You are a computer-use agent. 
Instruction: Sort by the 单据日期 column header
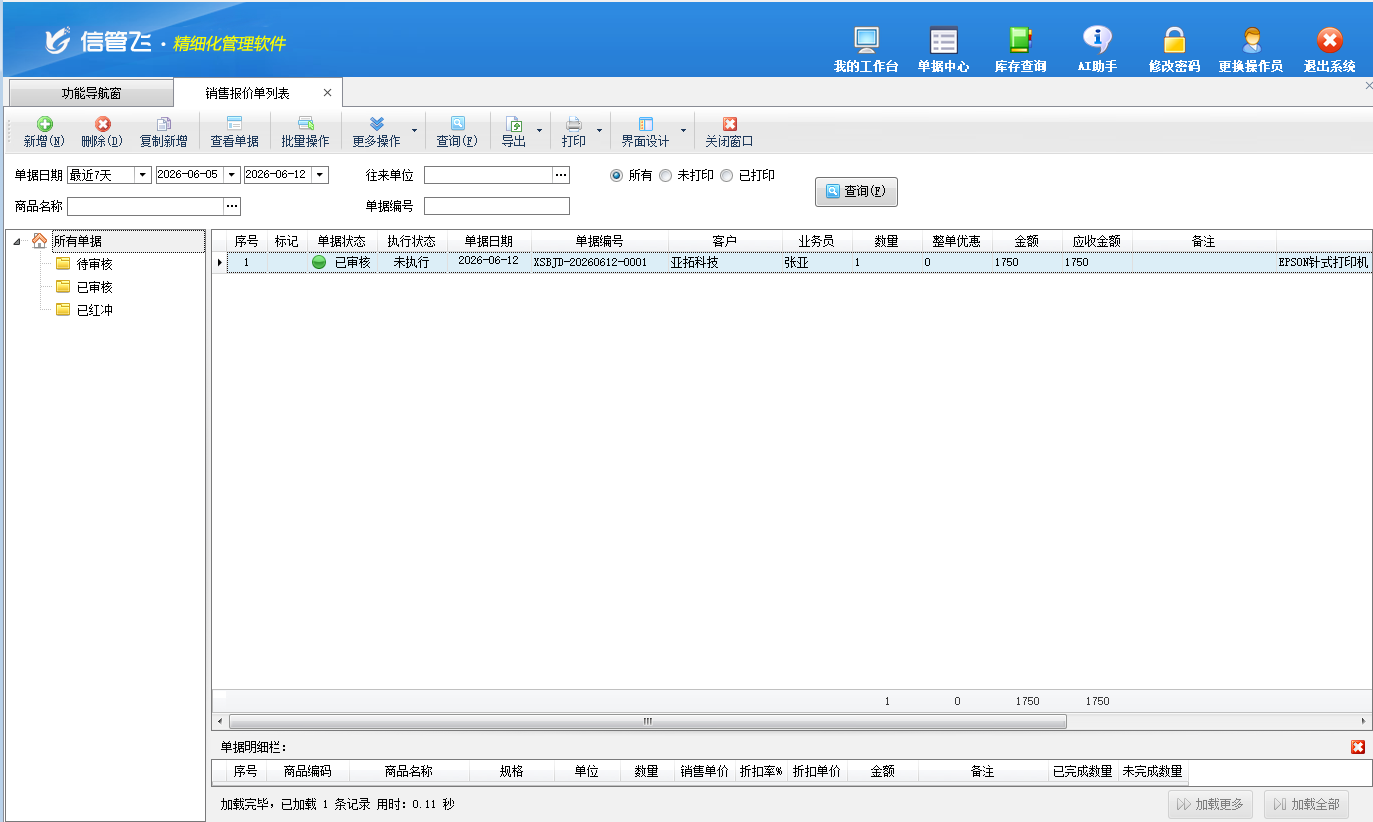click(x=489, y=241)
